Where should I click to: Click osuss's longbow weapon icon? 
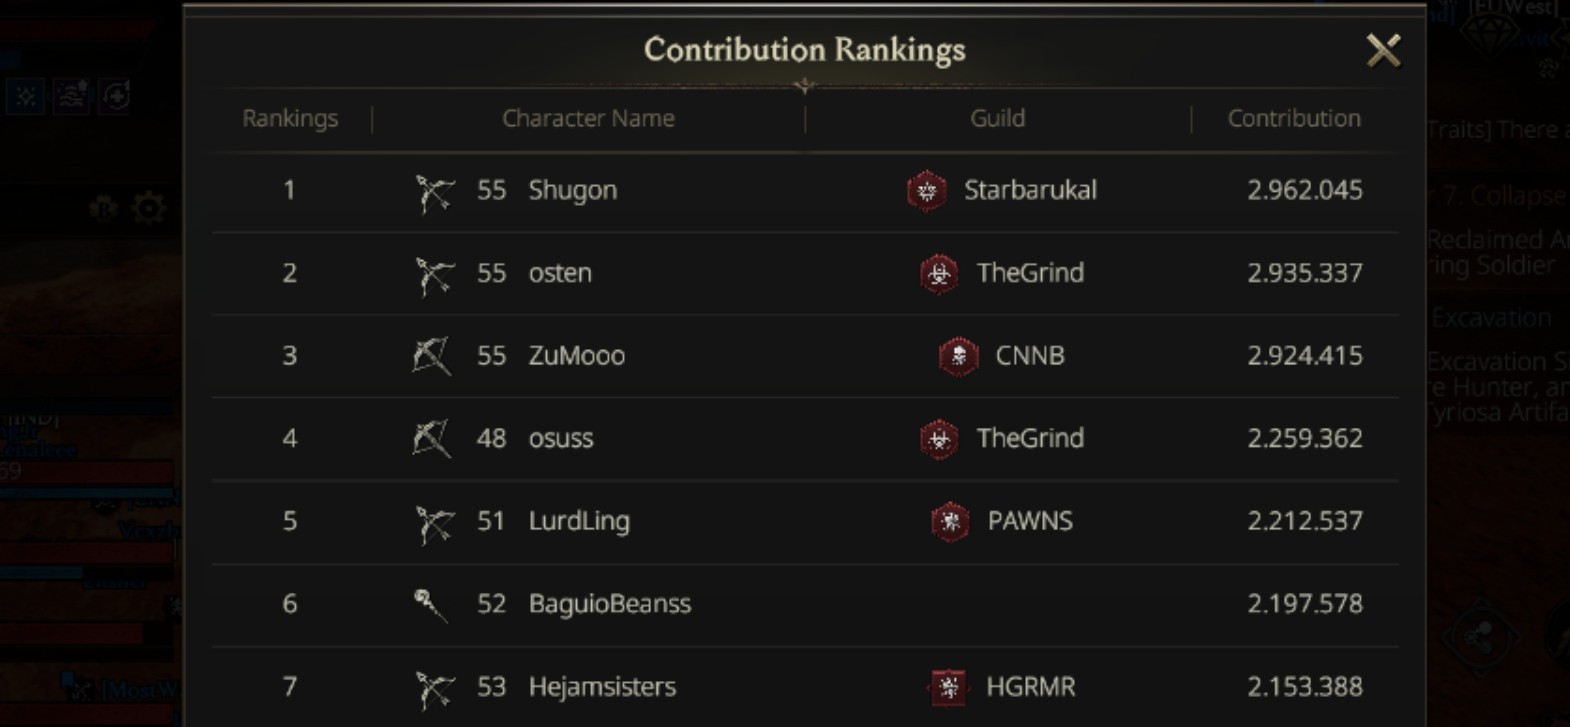432,439
